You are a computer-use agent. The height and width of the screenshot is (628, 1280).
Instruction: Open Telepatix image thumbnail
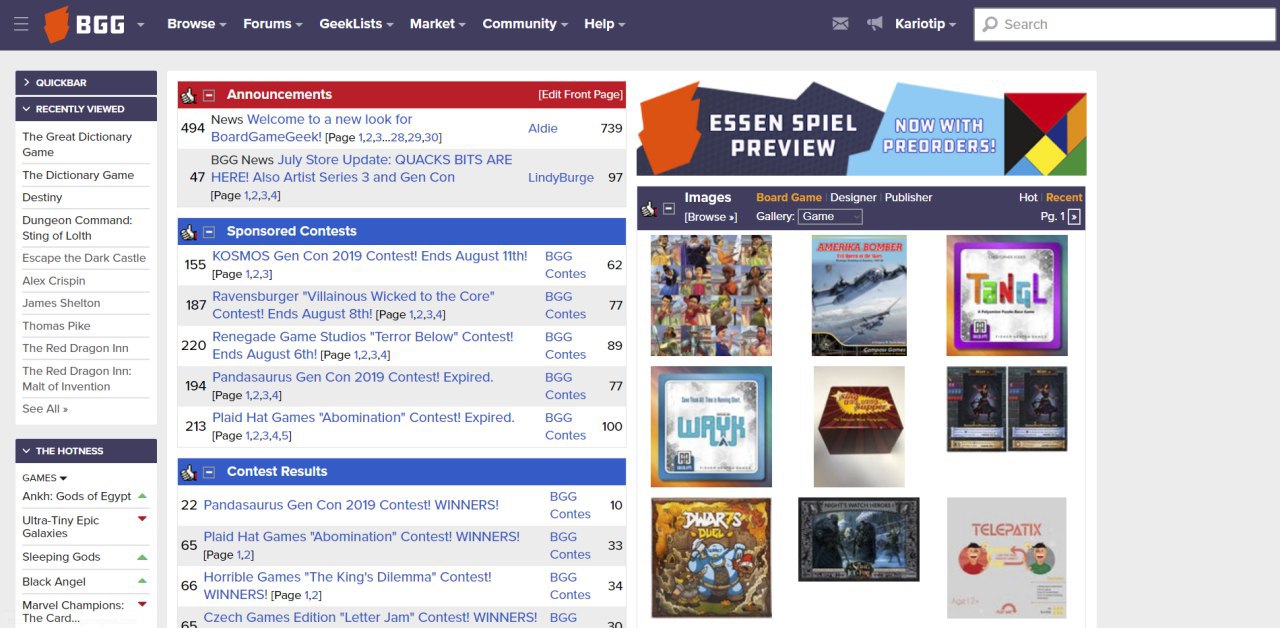[x=1007, y=558]
